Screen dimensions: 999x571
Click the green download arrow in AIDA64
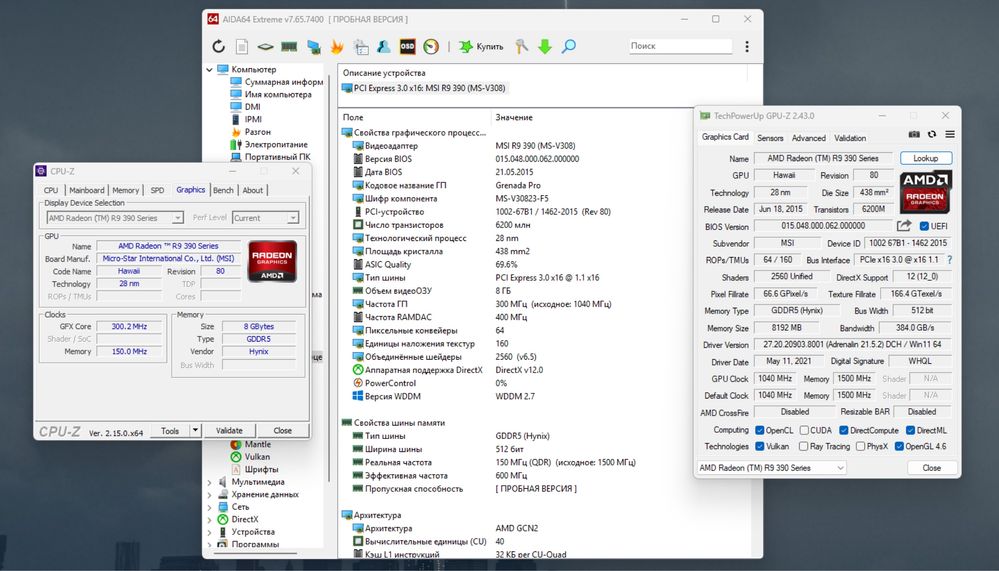(545, 46)
